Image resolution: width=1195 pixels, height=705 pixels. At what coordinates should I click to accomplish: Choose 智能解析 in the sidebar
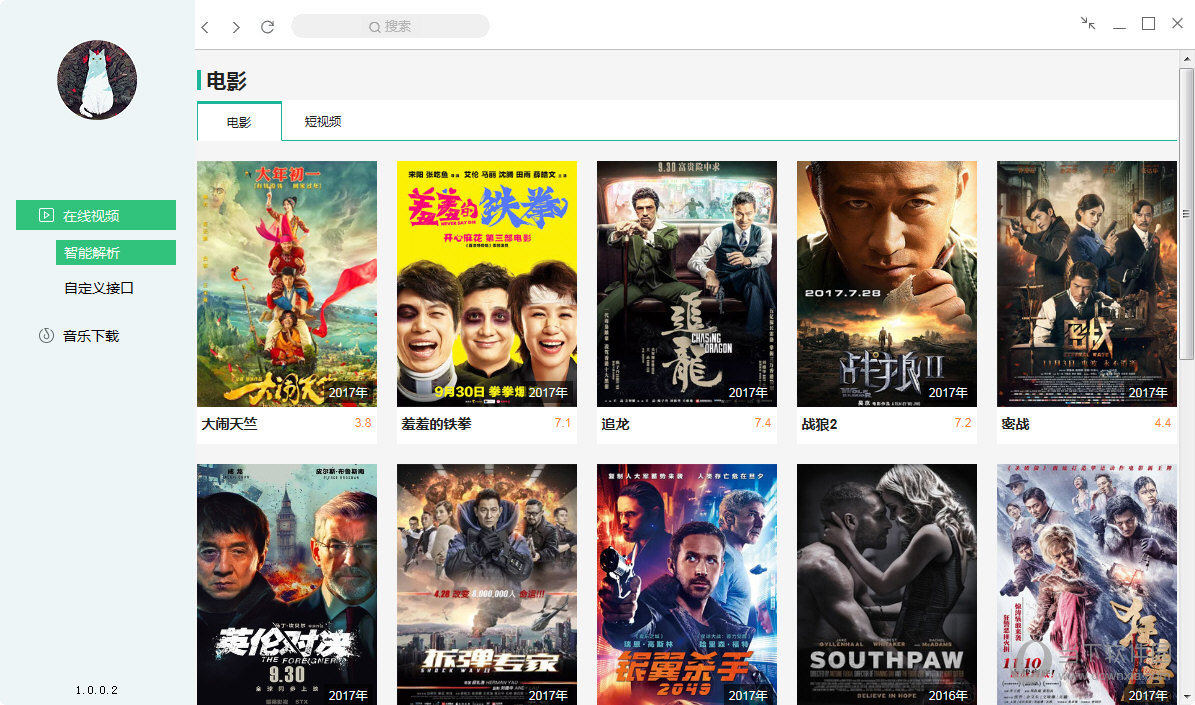coord(116,252)
